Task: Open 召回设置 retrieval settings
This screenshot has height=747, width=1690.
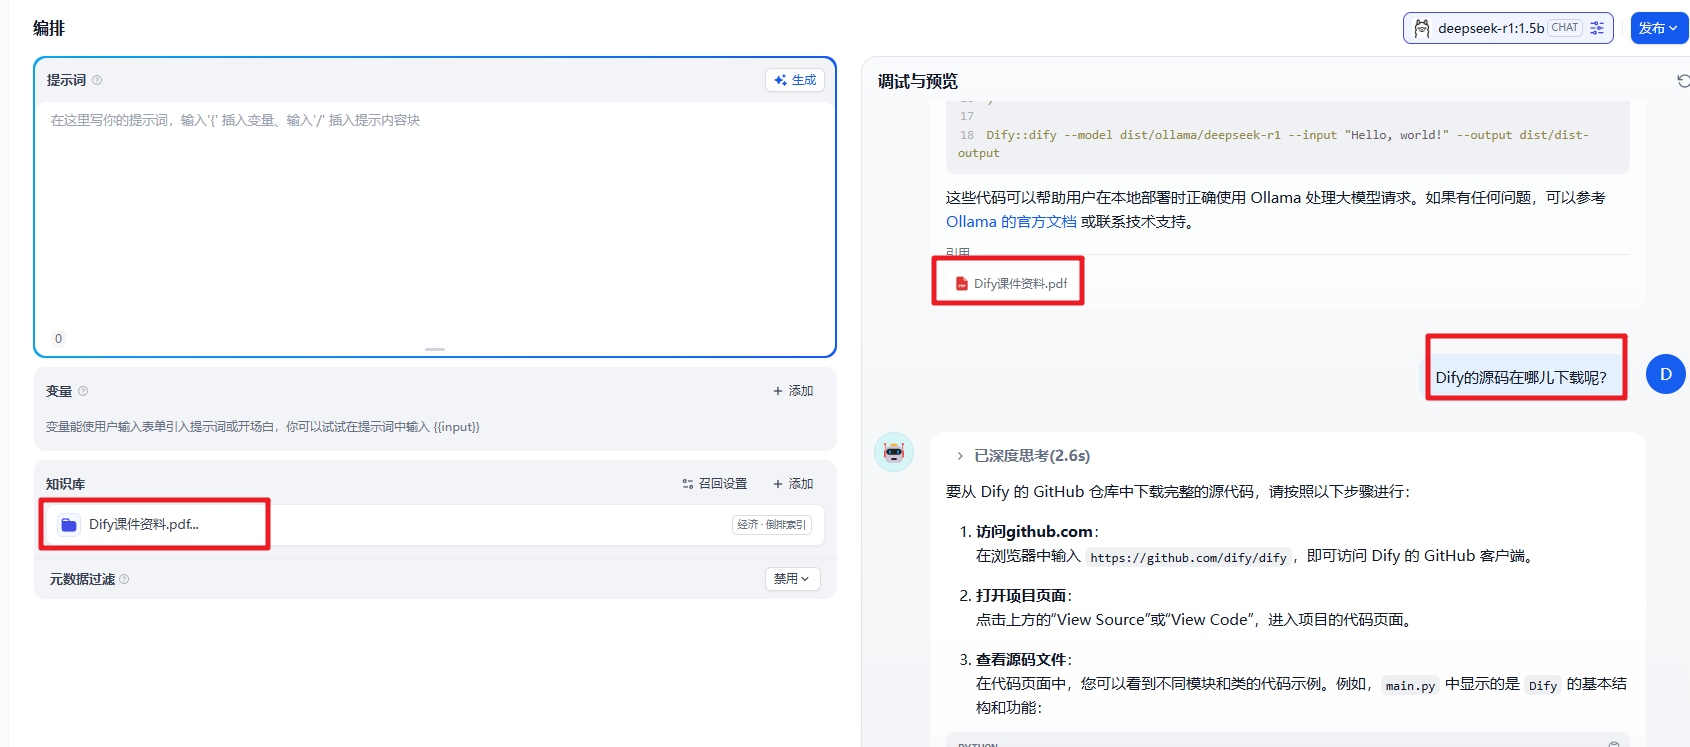Action: [x=715, y=484]
